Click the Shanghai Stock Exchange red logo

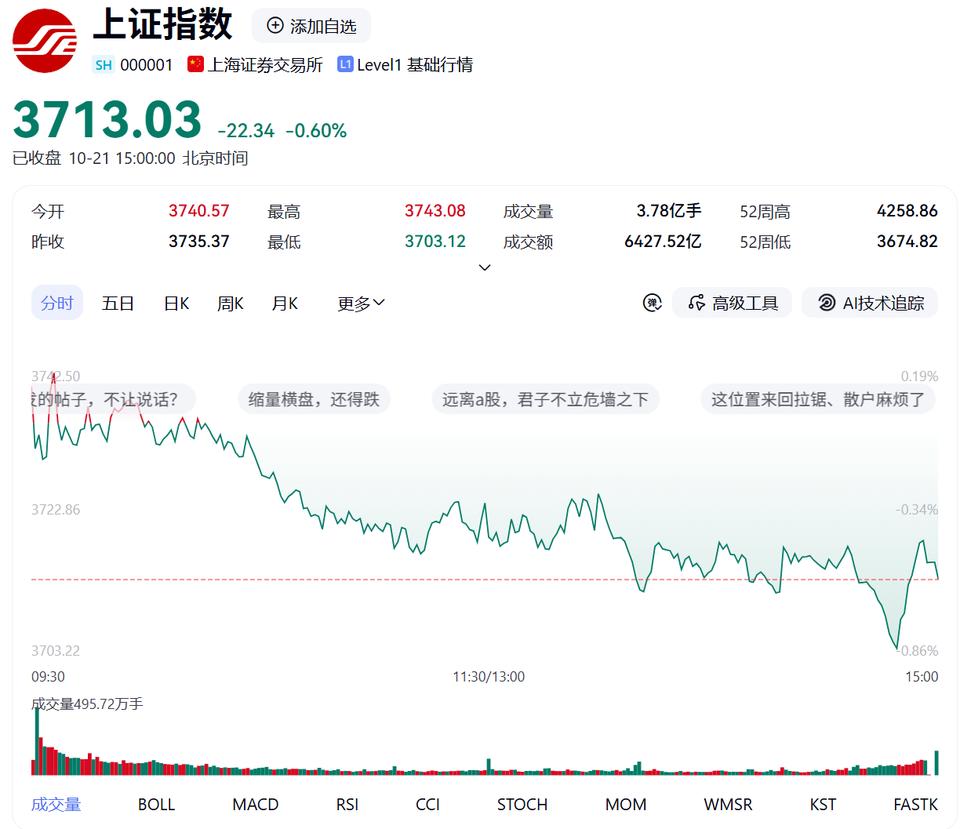[45, 41]
